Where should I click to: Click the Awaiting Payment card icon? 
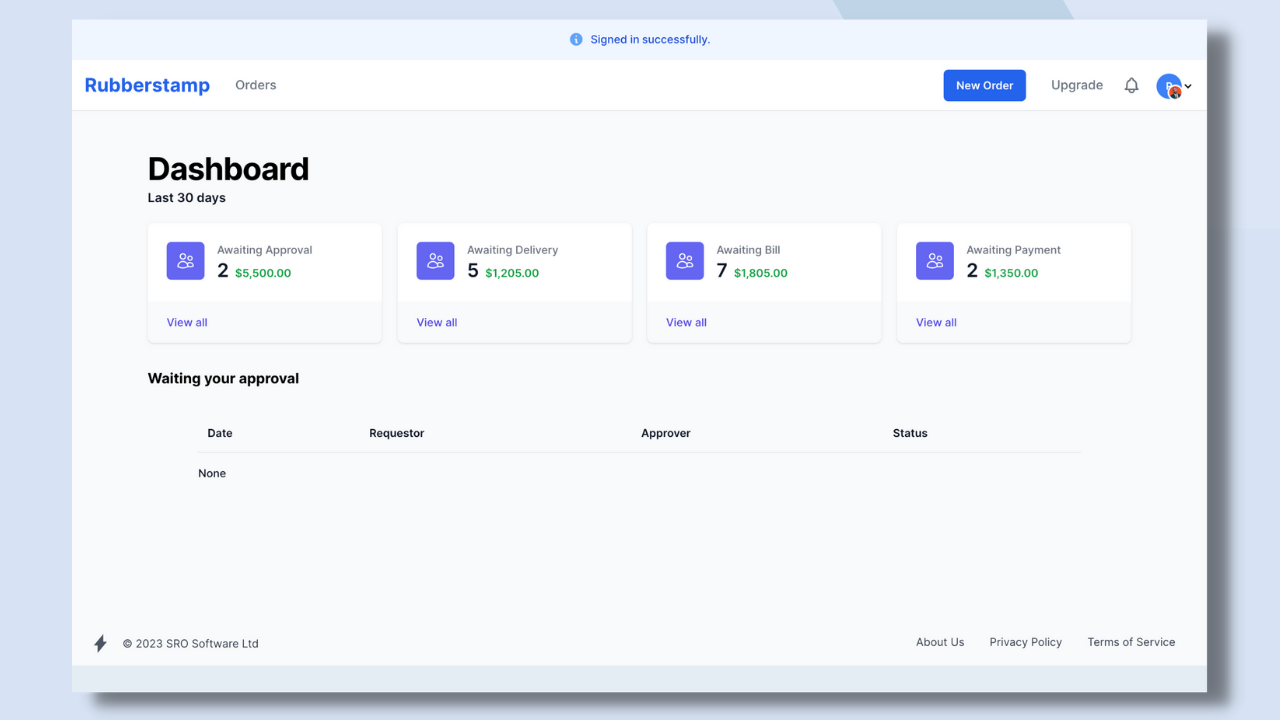(935, 261)
